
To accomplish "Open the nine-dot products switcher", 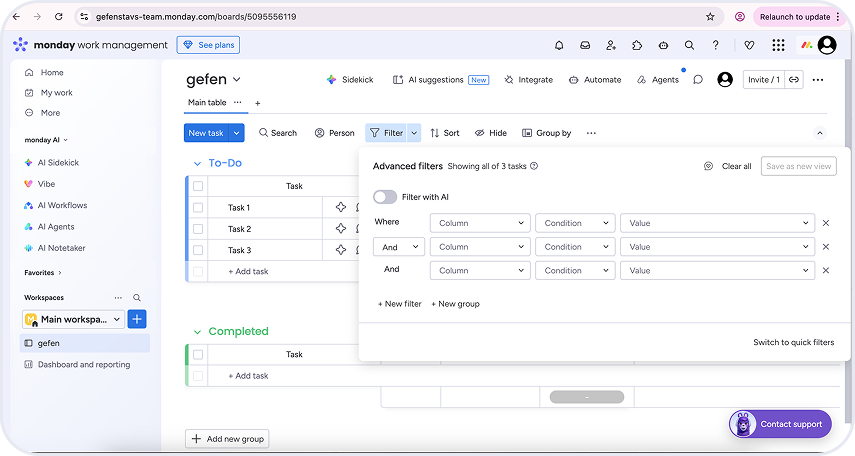I will click(x=778, y=45).
